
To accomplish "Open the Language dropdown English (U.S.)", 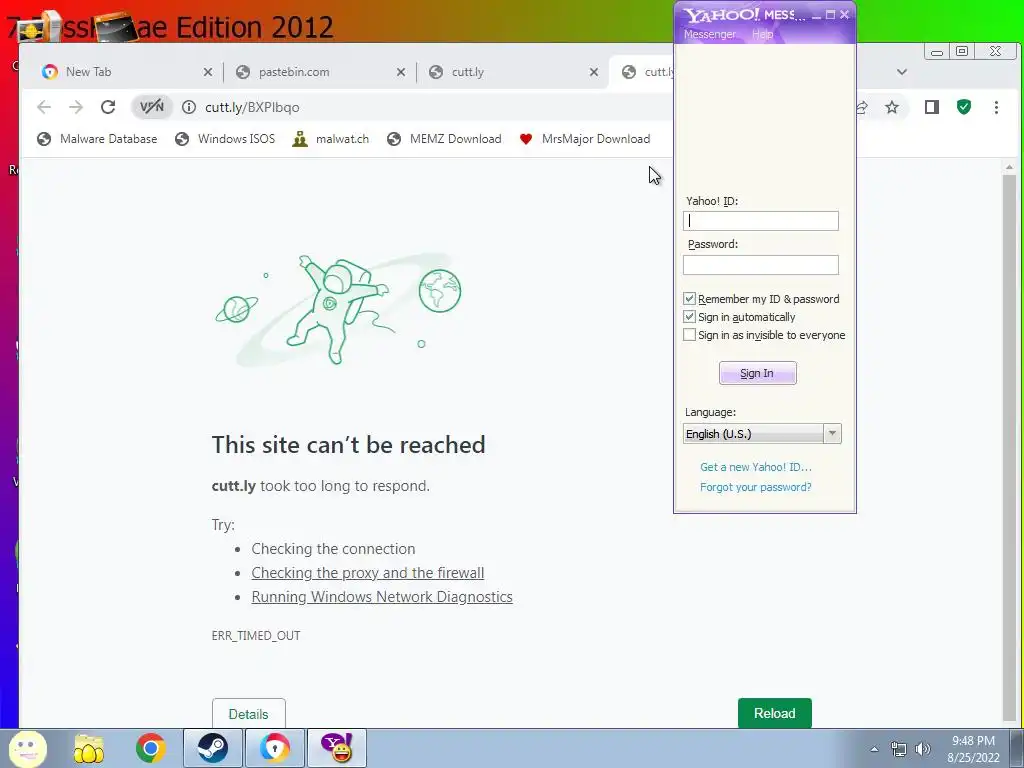I will [x=762, y=434].
